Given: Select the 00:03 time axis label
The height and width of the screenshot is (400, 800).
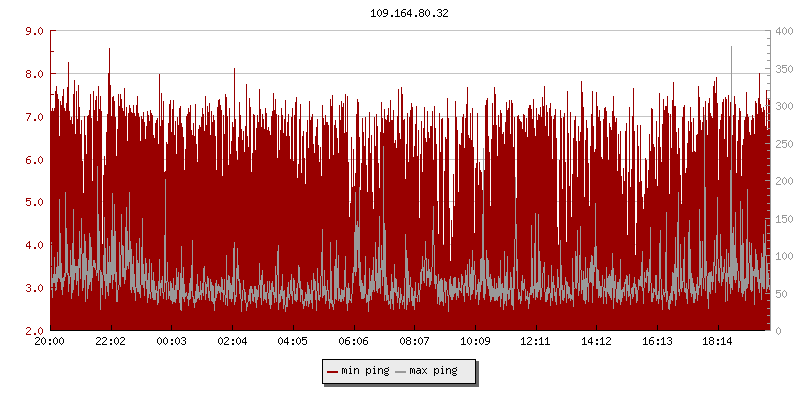Looking at the screenshot, I should [172, 341].
